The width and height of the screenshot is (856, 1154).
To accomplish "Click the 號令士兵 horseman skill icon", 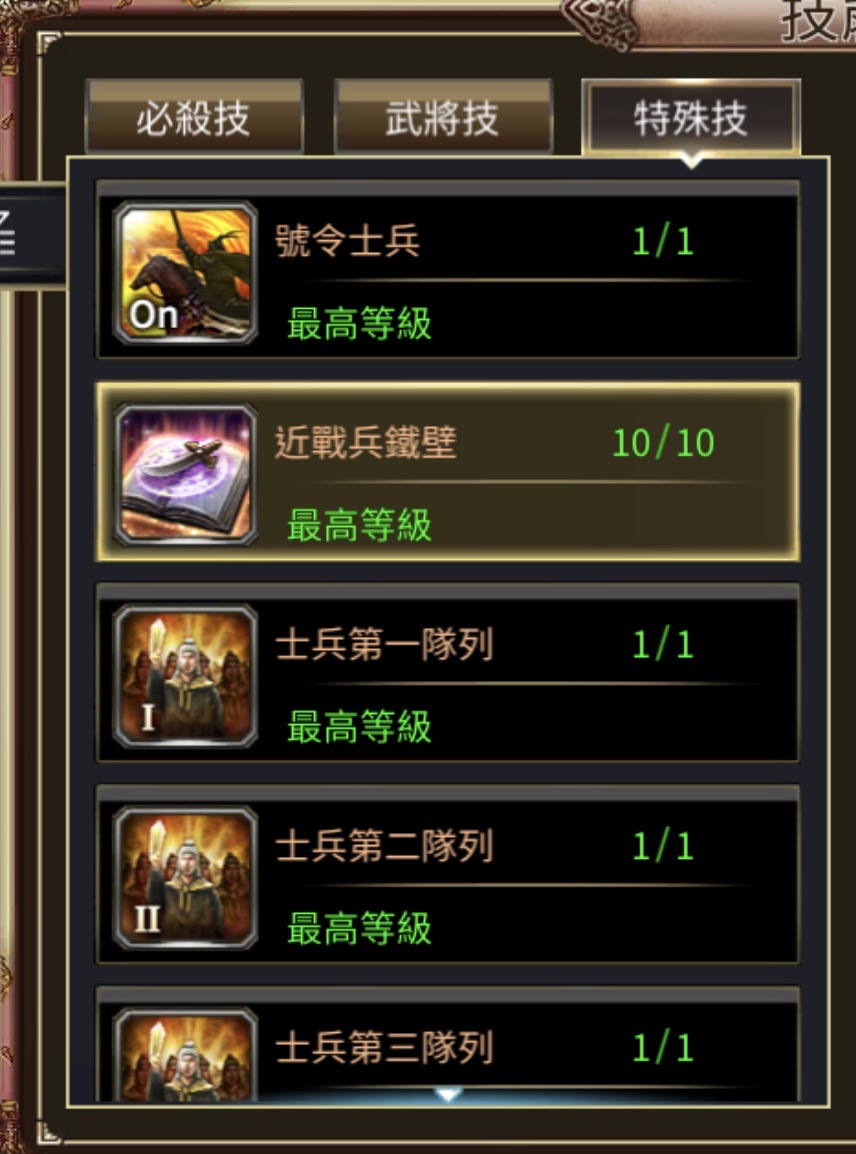I will point(185,273).
